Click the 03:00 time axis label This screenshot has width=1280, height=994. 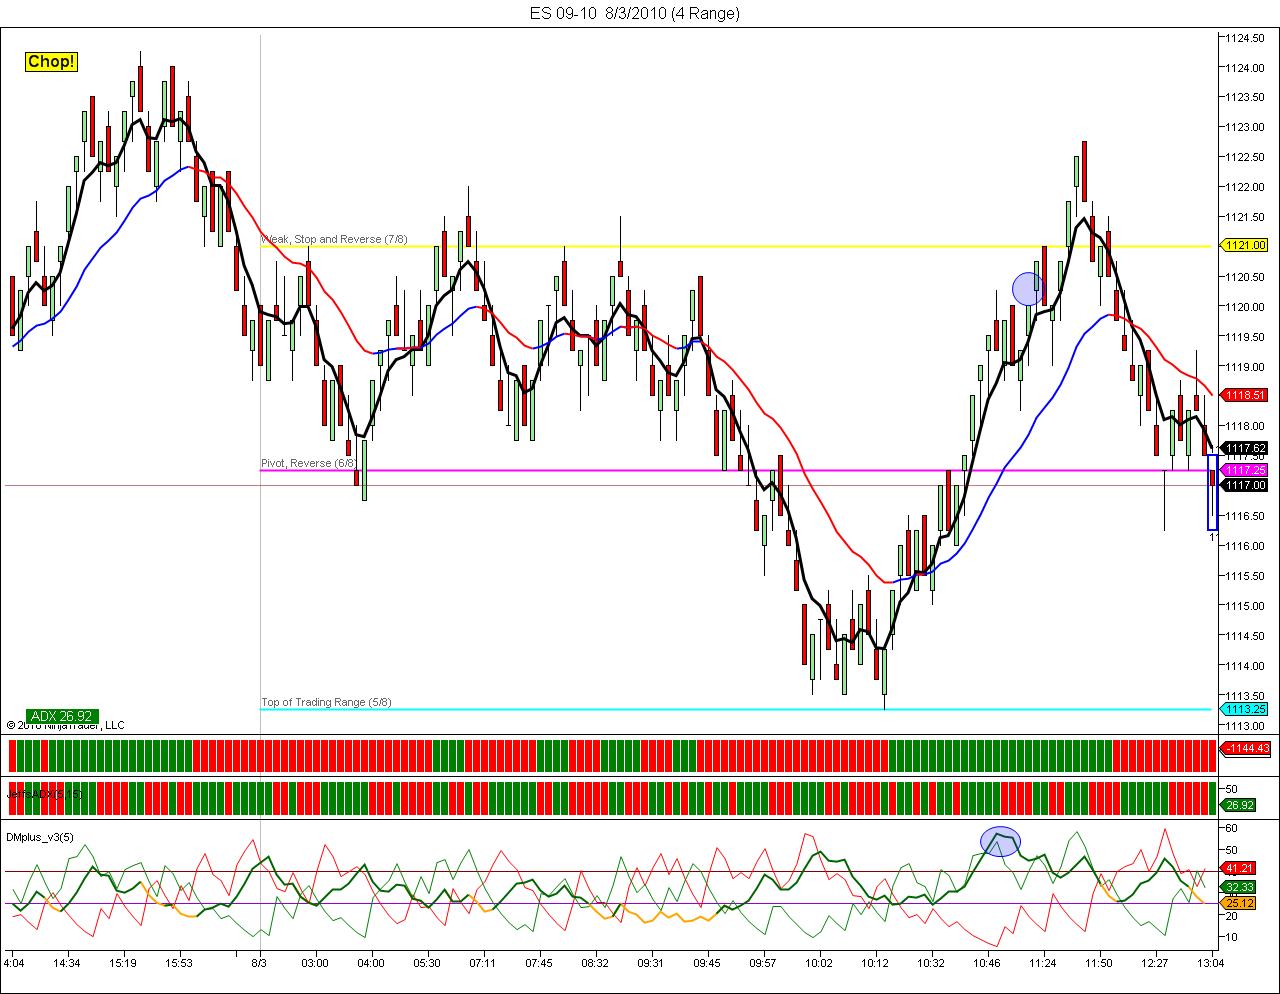pyautogui.click(x=315, y=963)
